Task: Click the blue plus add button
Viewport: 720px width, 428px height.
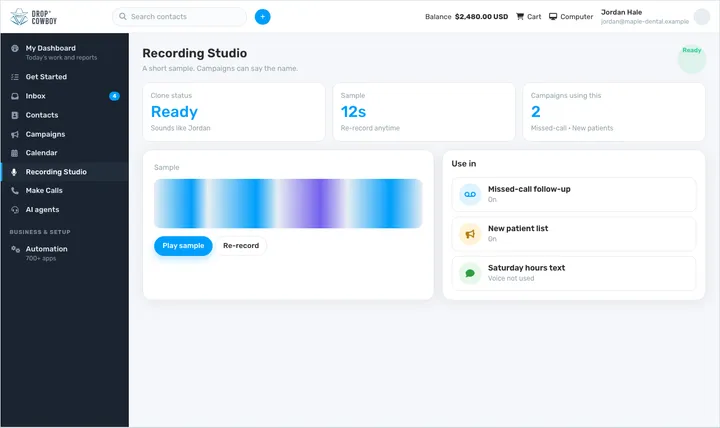Action: pyautogui.click(x=263, y=17)
